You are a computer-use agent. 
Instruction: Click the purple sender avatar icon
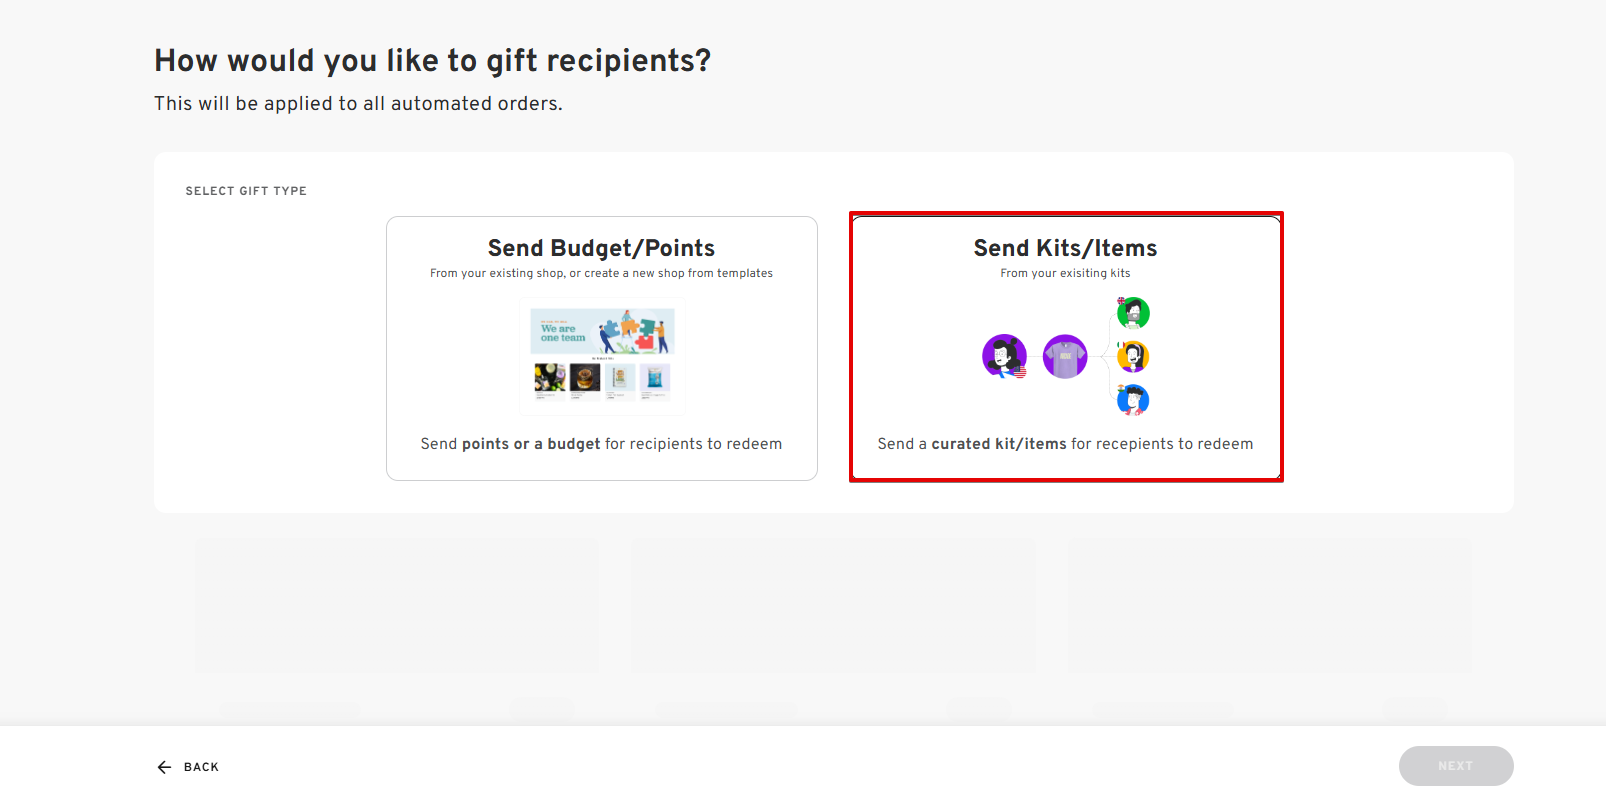1005,356
